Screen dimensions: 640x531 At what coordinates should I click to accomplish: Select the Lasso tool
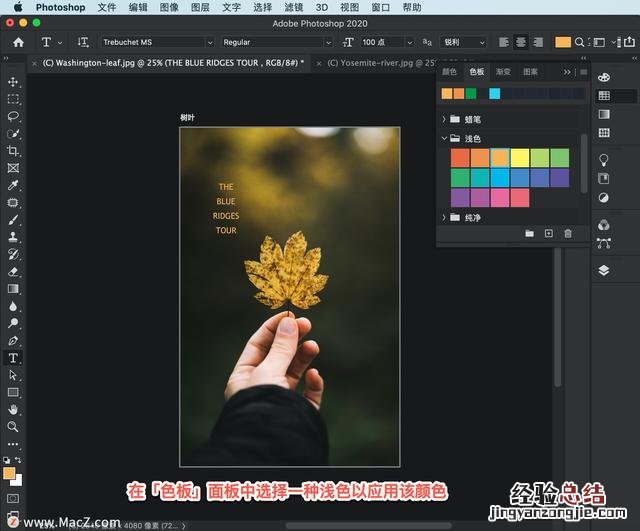click(x=13, y=116)
